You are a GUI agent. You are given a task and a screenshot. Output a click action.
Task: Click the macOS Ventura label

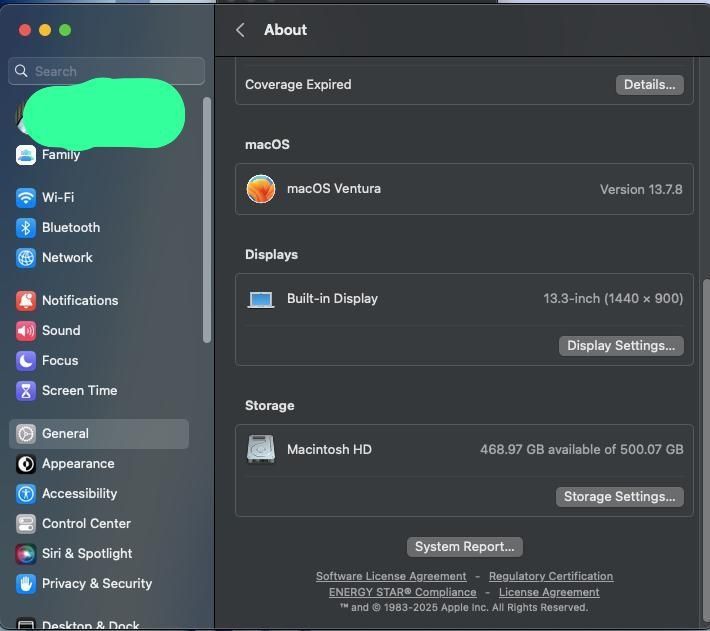click(334, 188)
